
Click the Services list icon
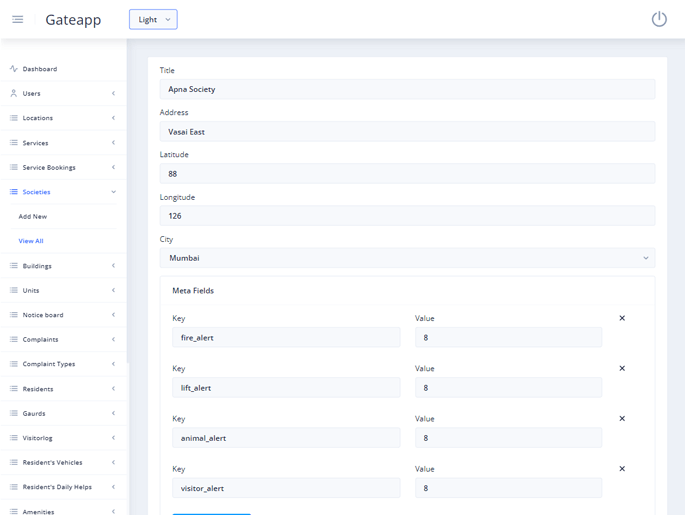coord(14,142)
